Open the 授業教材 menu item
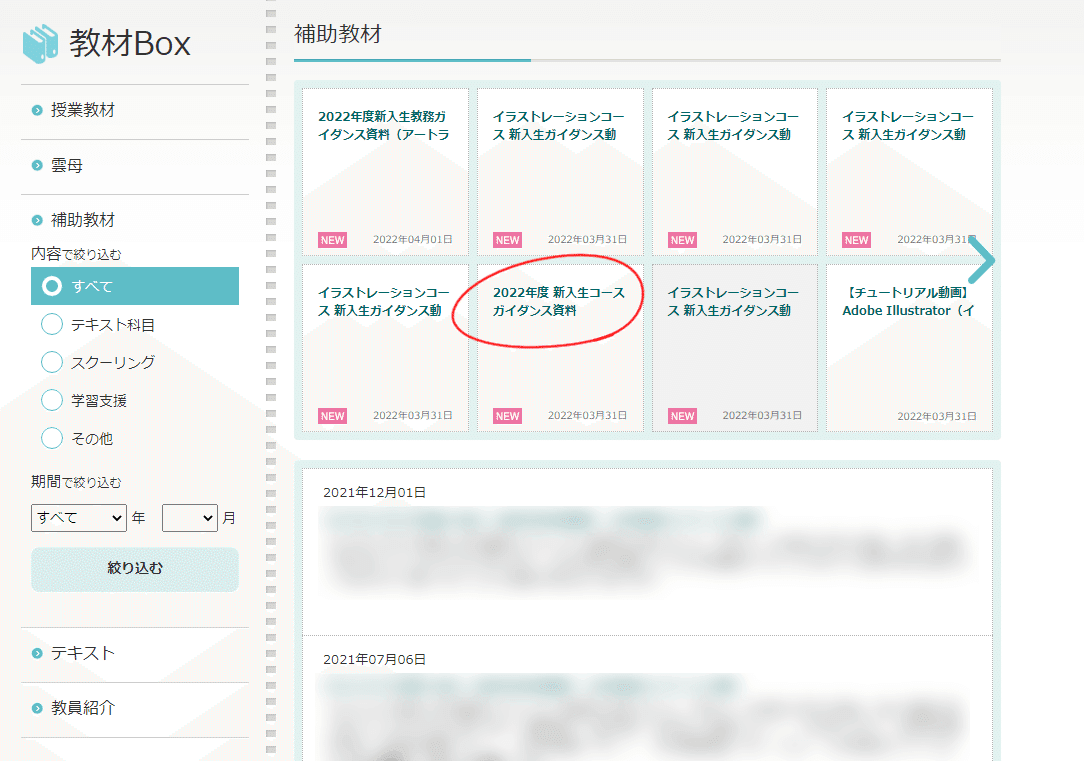 click(82, 110)
